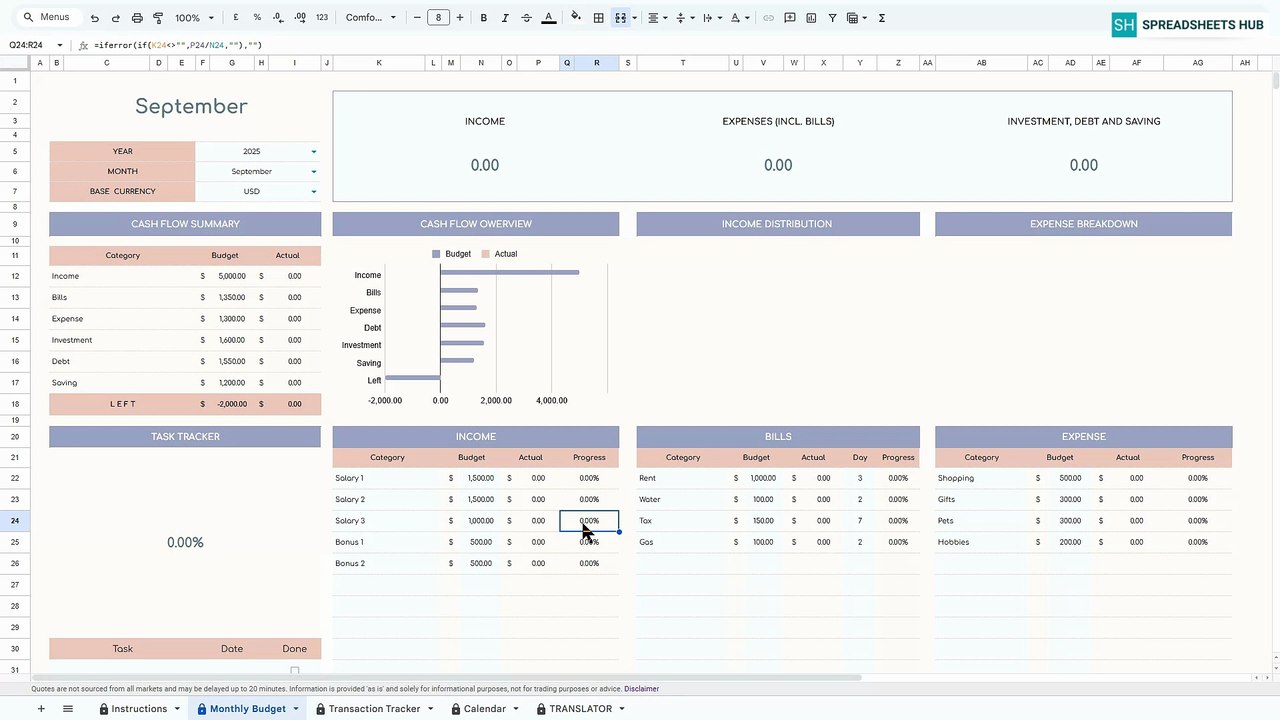Screen dimensions: 1280x720
Task: Click the Redo icon
Action: (115, 18)
